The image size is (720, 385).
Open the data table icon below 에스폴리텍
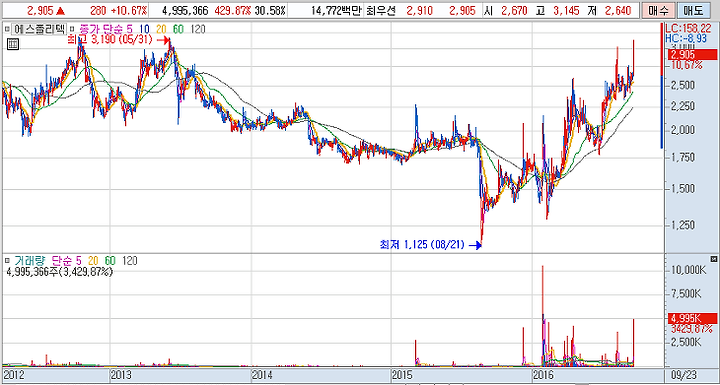13,45
